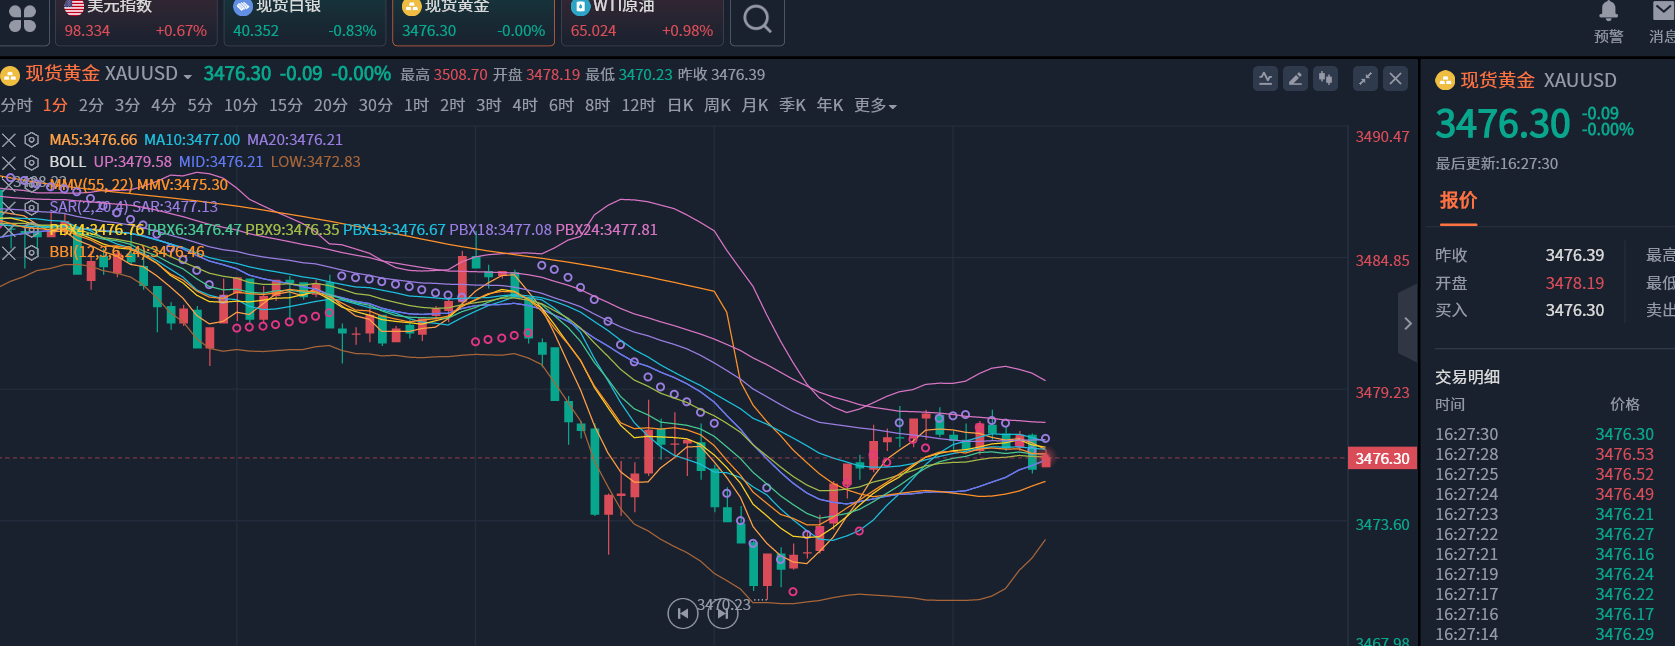This screenshot has width=1675, height=646.
Task: Remove the MA indicator with X
Action: point(9,140)
